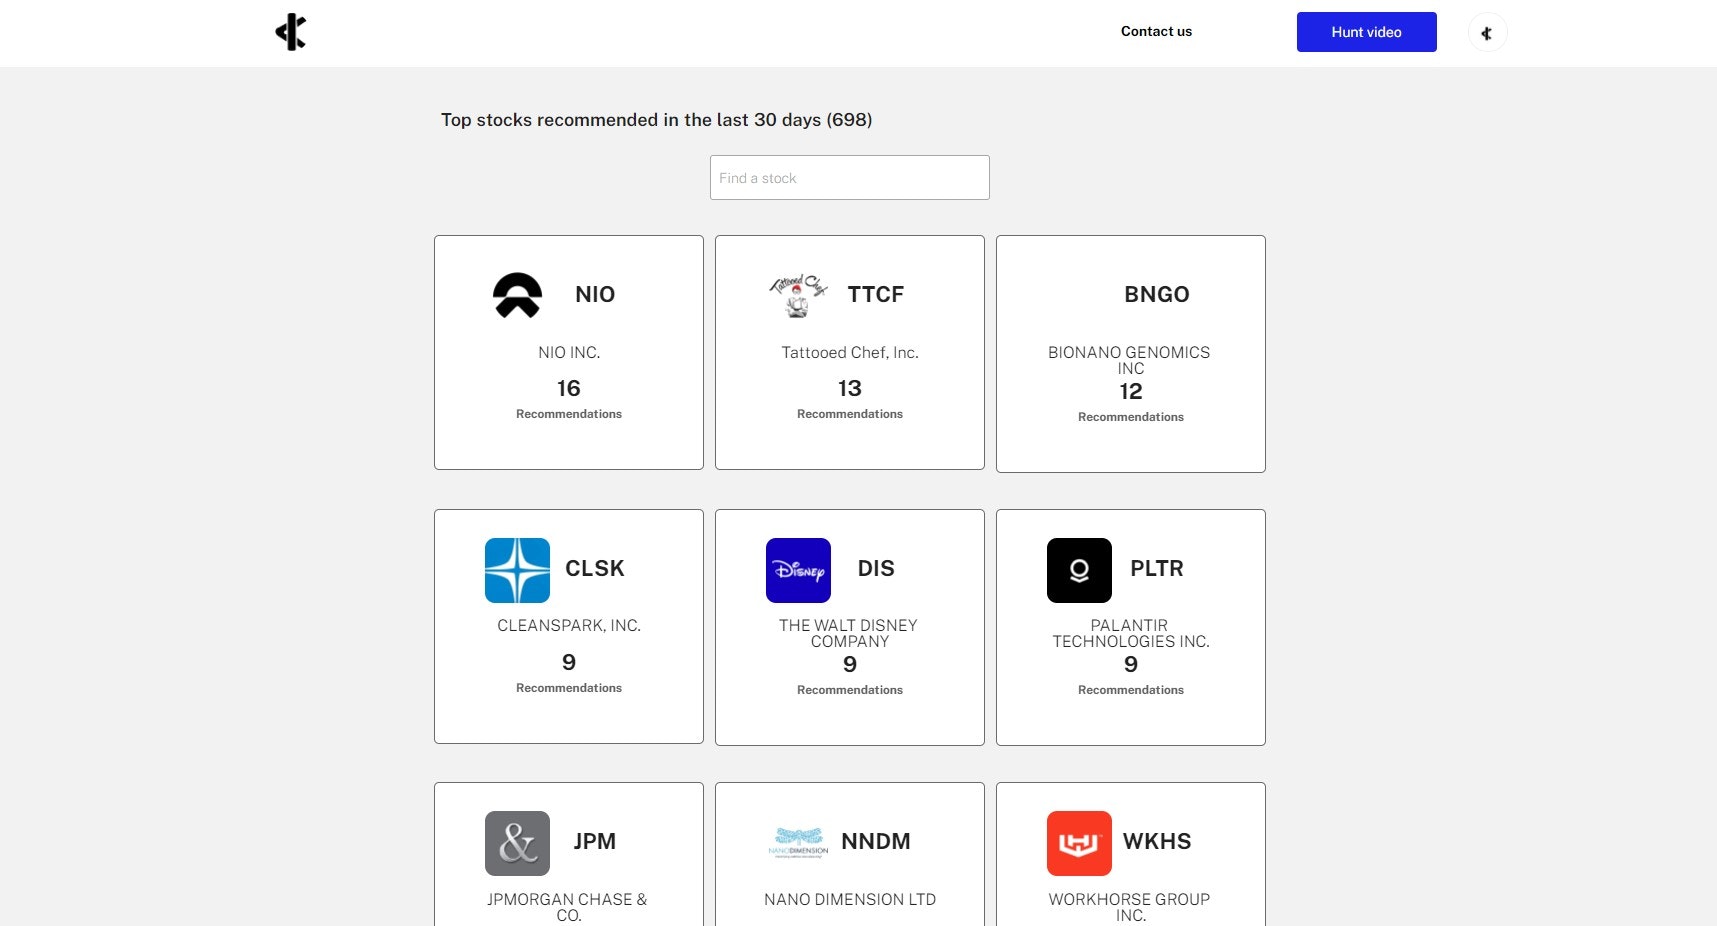Click the Nano Dimension logo
This screenshot has height=926, width=1717.
point(798,843)
